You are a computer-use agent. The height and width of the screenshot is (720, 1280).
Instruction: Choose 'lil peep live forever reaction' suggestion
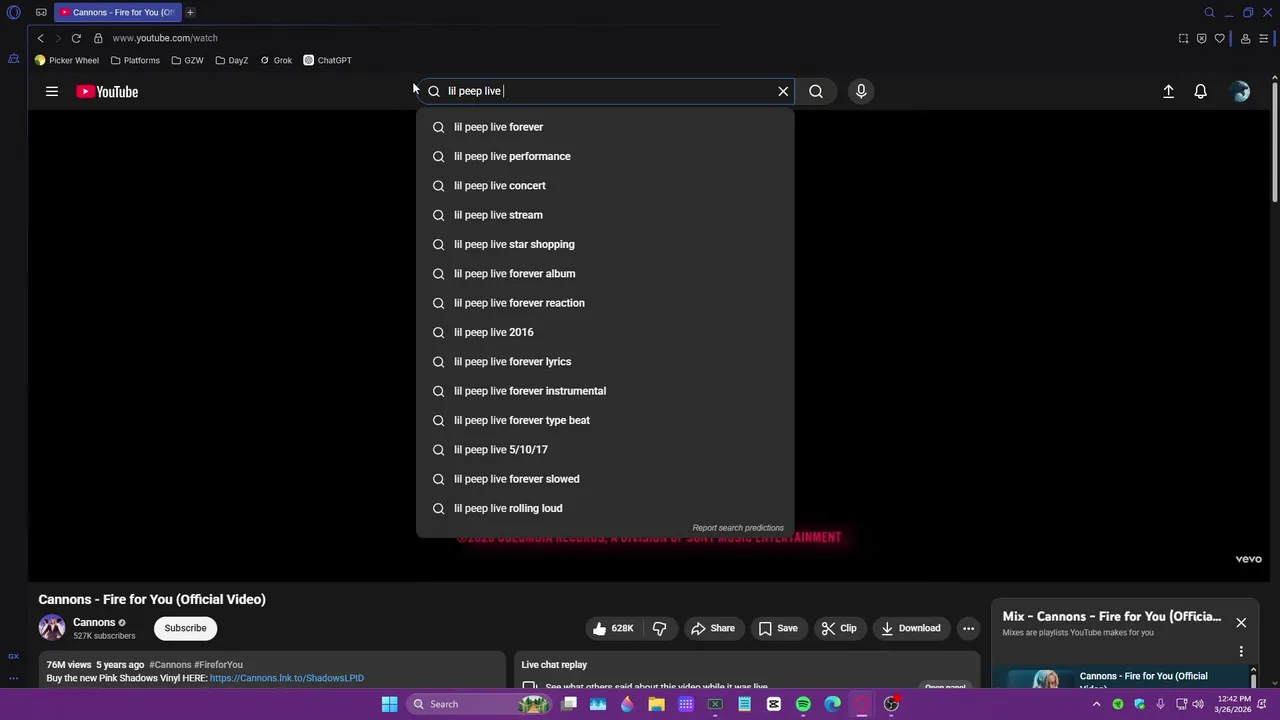(605, 303)
